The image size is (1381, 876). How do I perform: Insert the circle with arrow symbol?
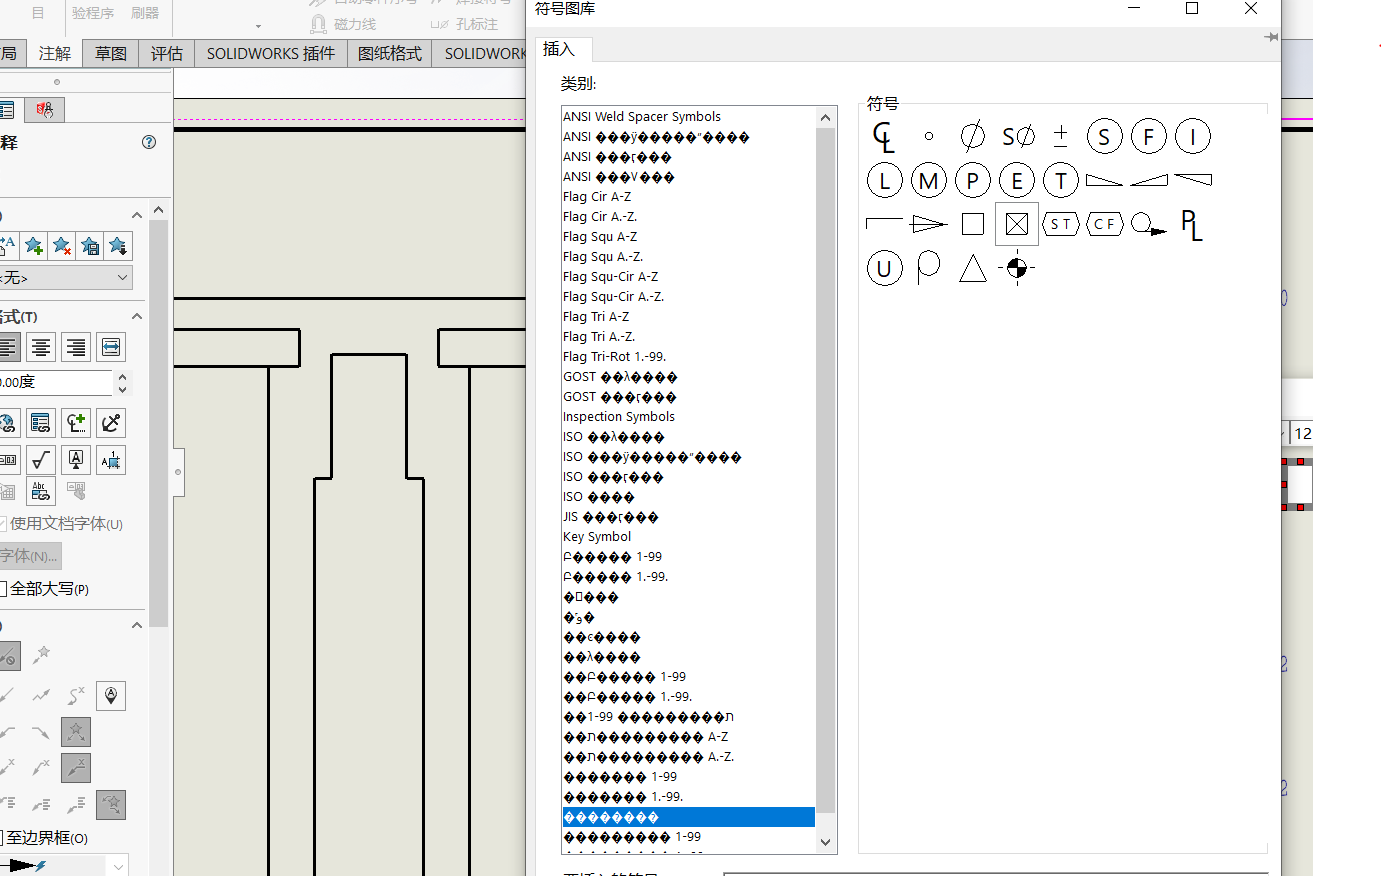coord(1149,224)
